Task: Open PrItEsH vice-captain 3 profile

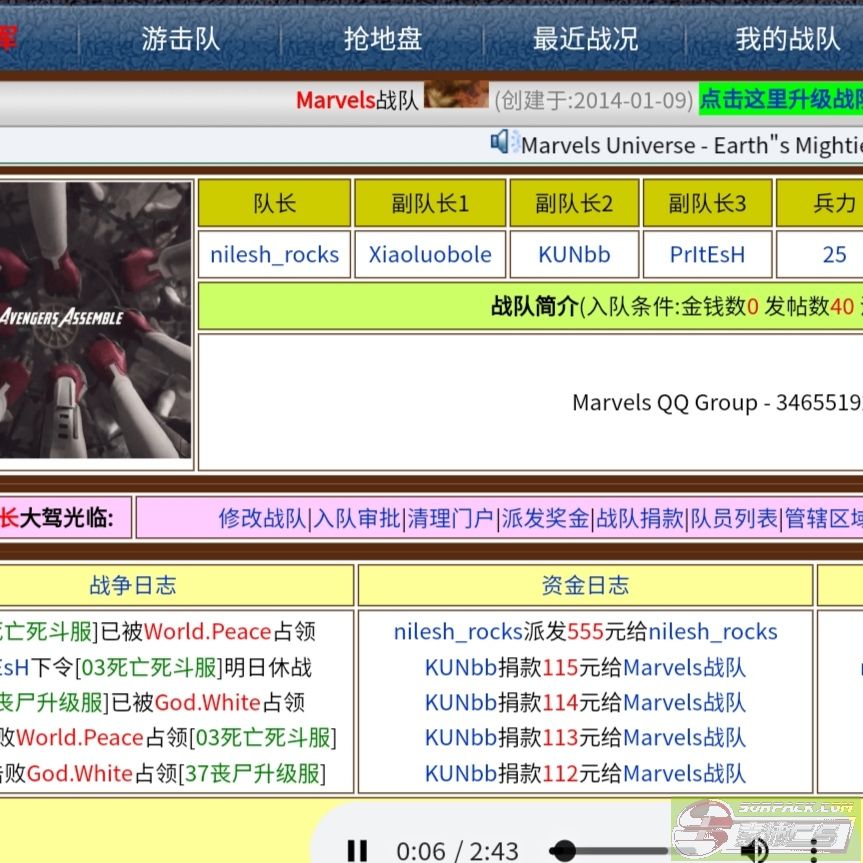Action: click(x=707, y=255)
